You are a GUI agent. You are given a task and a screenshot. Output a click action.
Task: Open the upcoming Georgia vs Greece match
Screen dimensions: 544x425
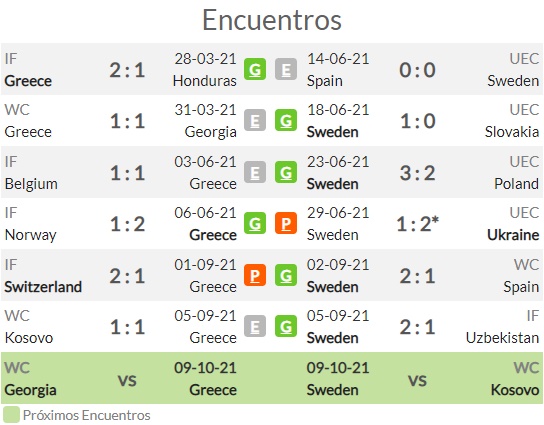coord(136,378)
